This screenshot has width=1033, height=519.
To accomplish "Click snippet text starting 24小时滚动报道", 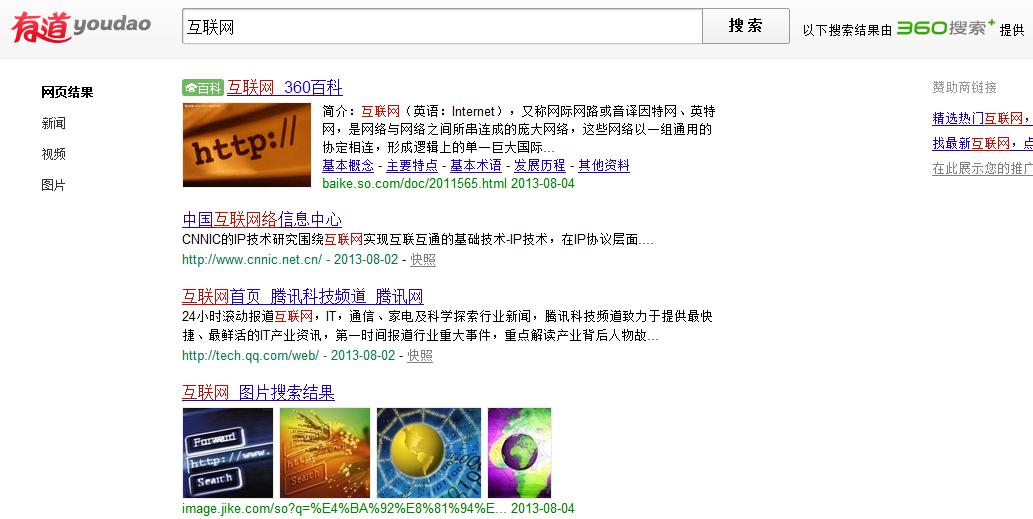I will pos(447,325).
